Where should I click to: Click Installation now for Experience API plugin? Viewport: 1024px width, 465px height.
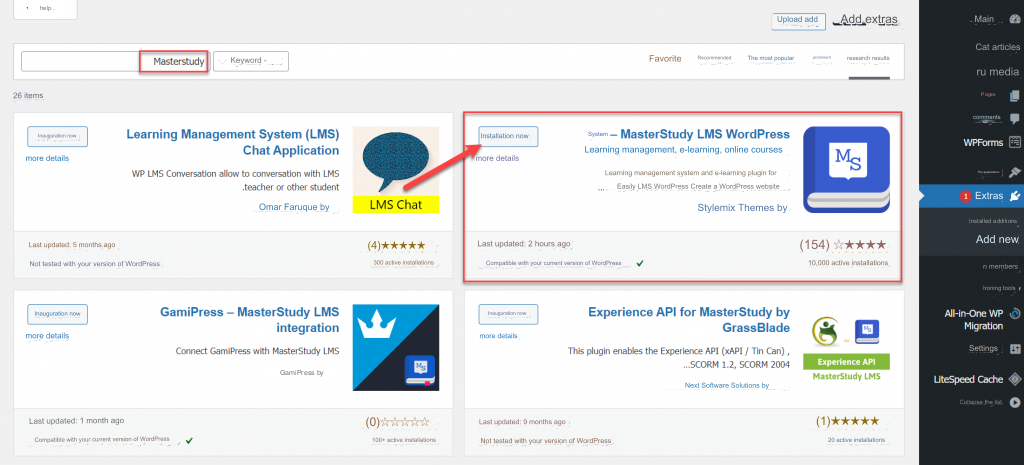[508, 314]
